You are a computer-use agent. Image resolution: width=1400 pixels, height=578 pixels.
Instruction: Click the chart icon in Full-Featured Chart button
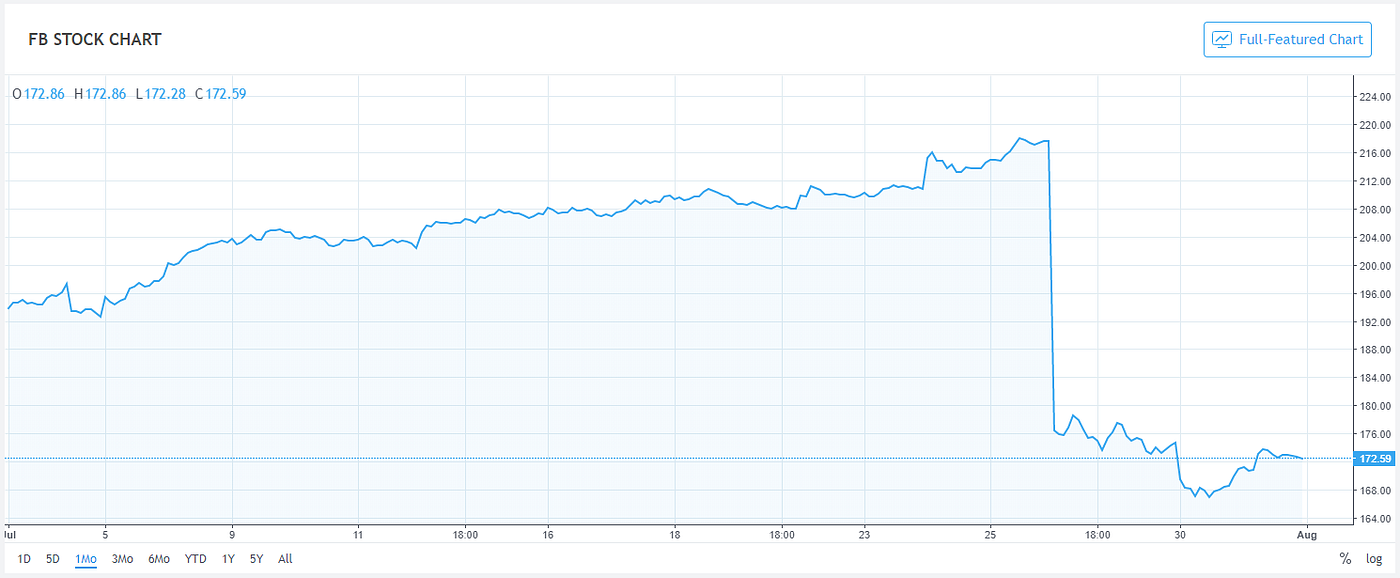click(x=1222, y=40)
